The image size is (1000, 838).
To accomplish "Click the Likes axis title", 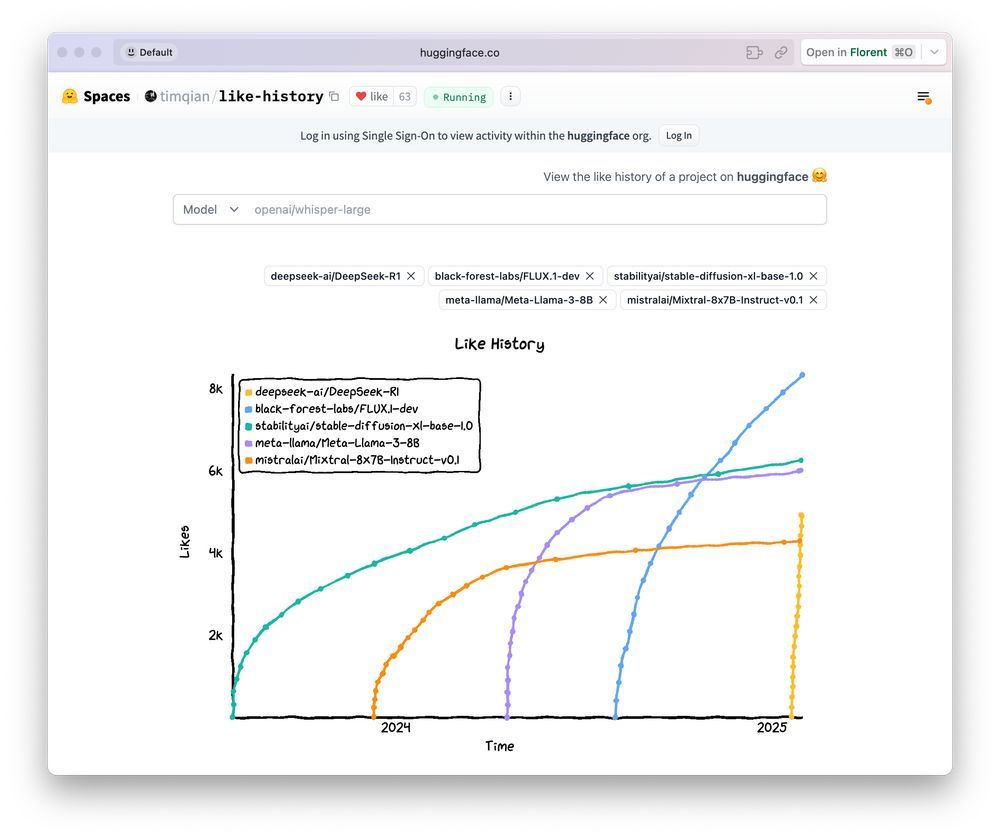I will click(184, 542).
